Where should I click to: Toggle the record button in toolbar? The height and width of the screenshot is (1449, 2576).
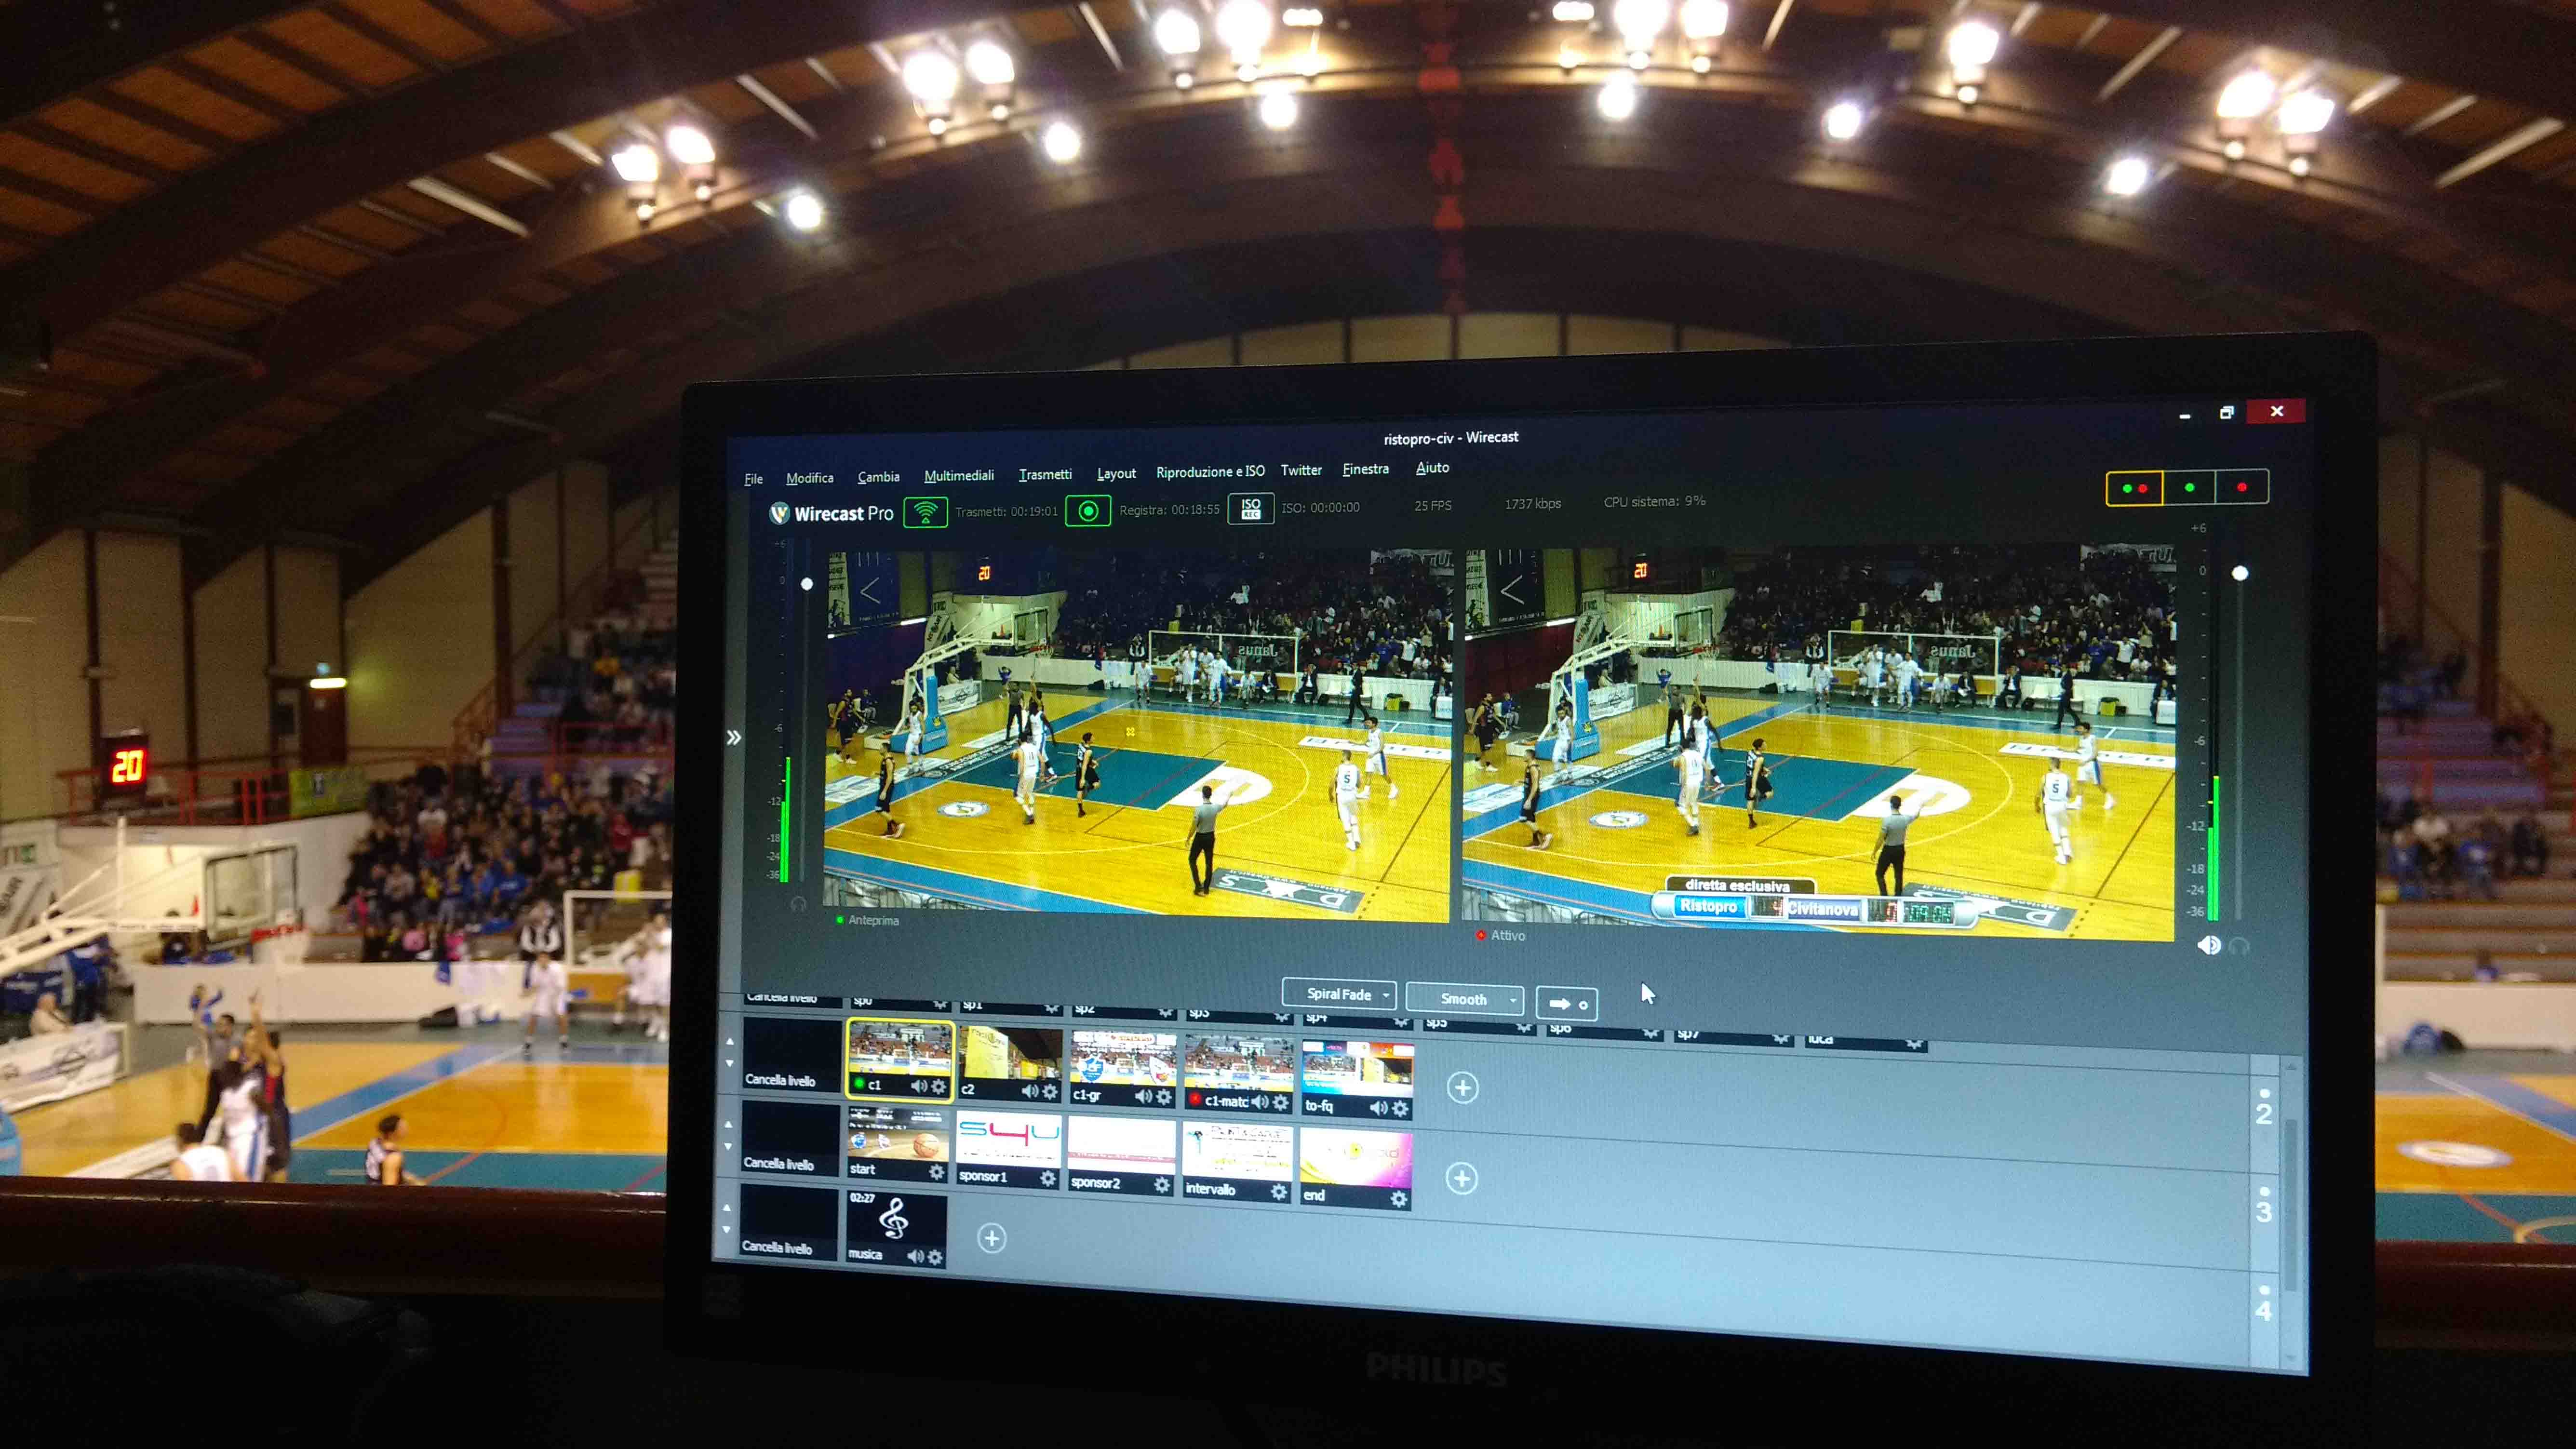[x=1088, y=511]
